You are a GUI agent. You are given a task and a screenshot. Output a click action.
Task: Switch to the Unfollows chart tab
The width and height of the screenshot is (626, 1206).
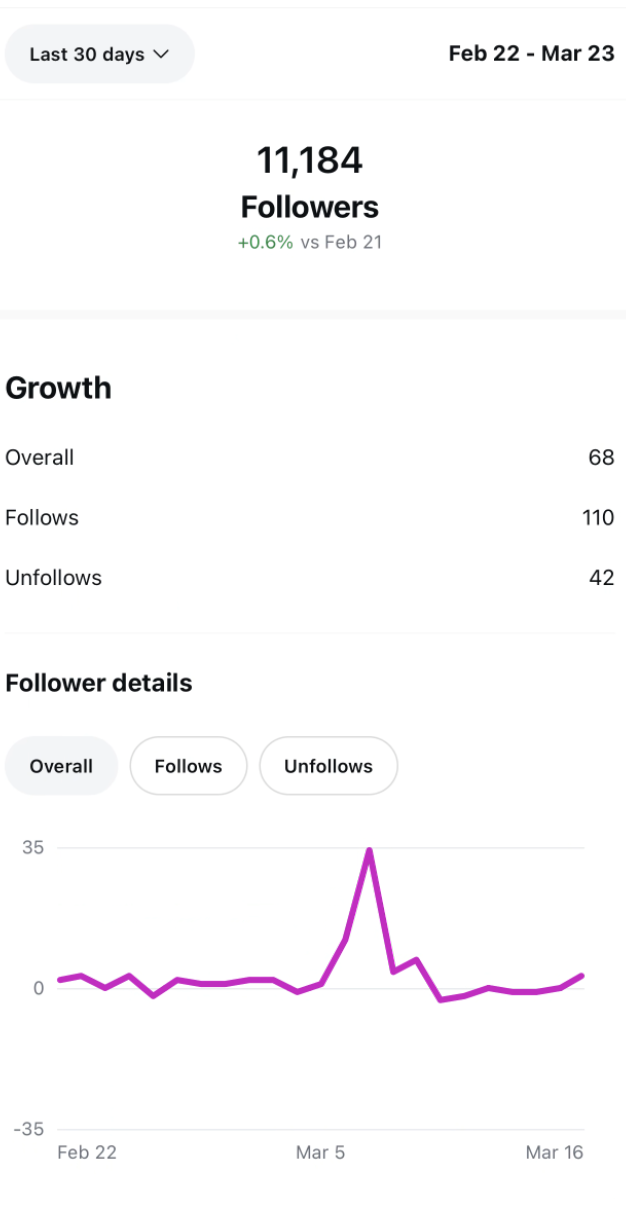tap(328, 766)
